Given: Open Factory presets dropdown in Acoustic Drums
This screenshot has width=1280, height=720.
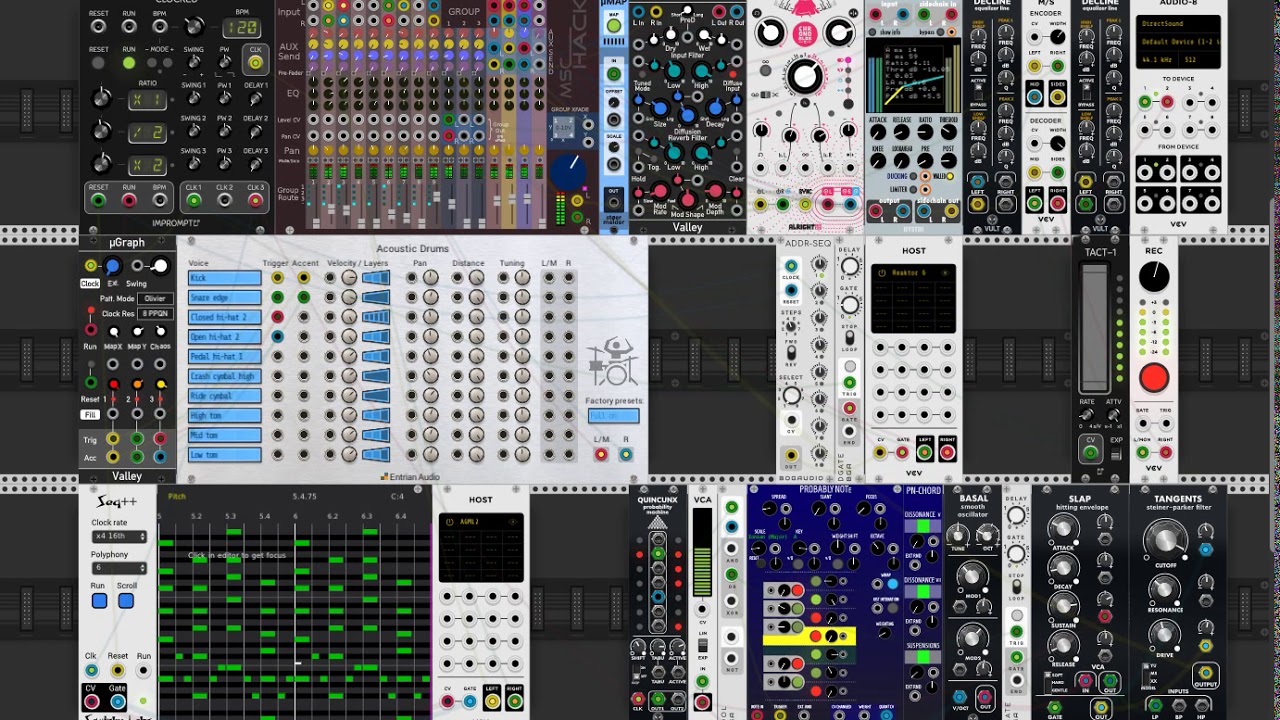Looking at the screenshot, I should pos(613,416).
